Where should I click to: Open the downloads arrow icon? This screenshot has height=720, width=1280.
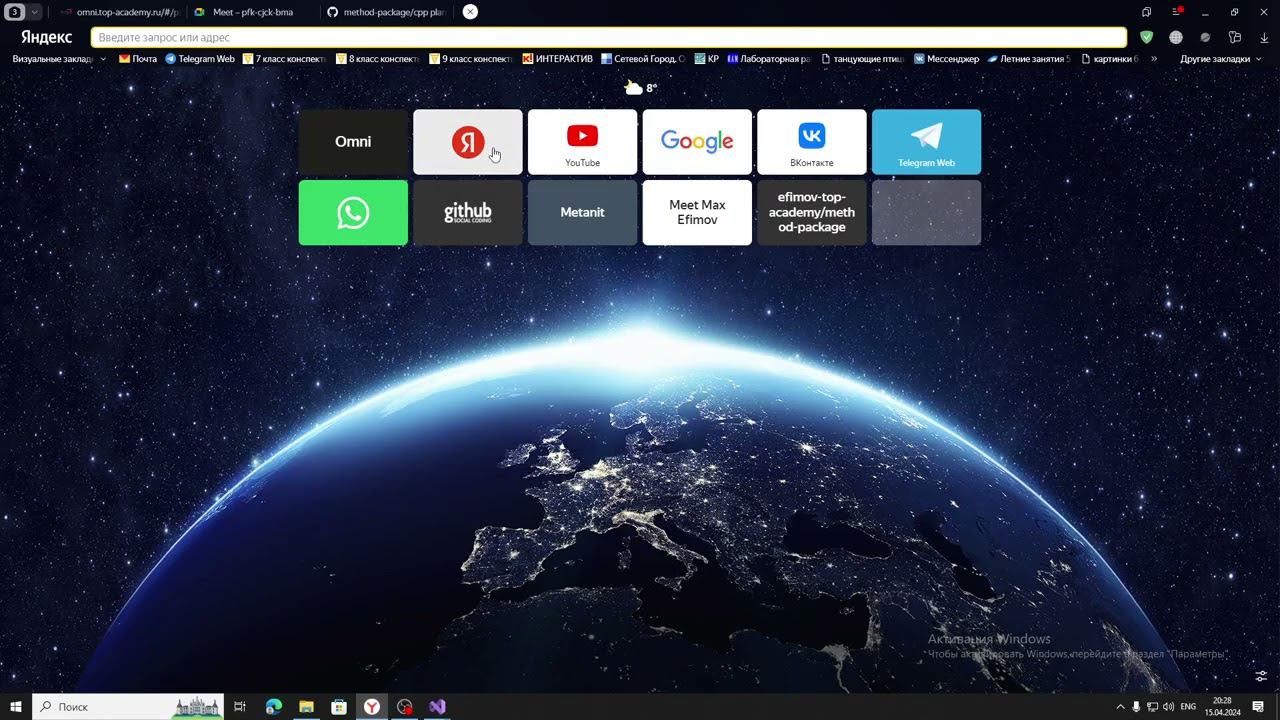point(1264,37)
